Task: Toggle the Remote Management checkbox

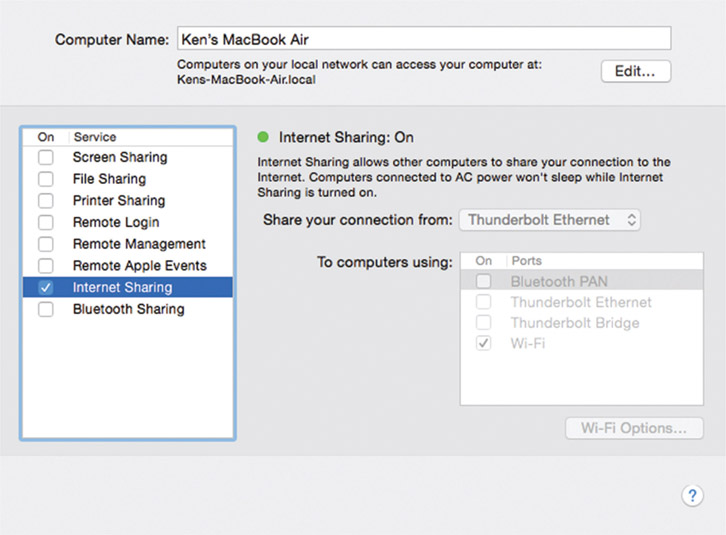Action: coord(46,244)
